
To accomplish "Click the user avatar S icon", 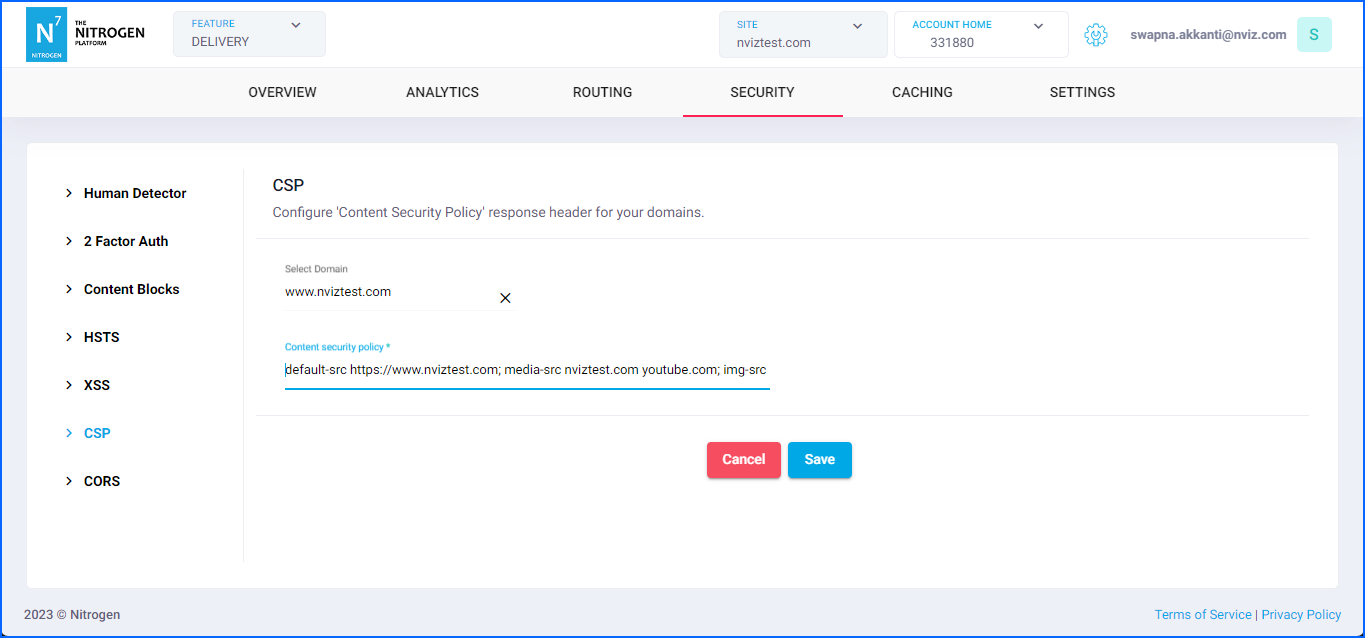I will (x=1313, y=35).
